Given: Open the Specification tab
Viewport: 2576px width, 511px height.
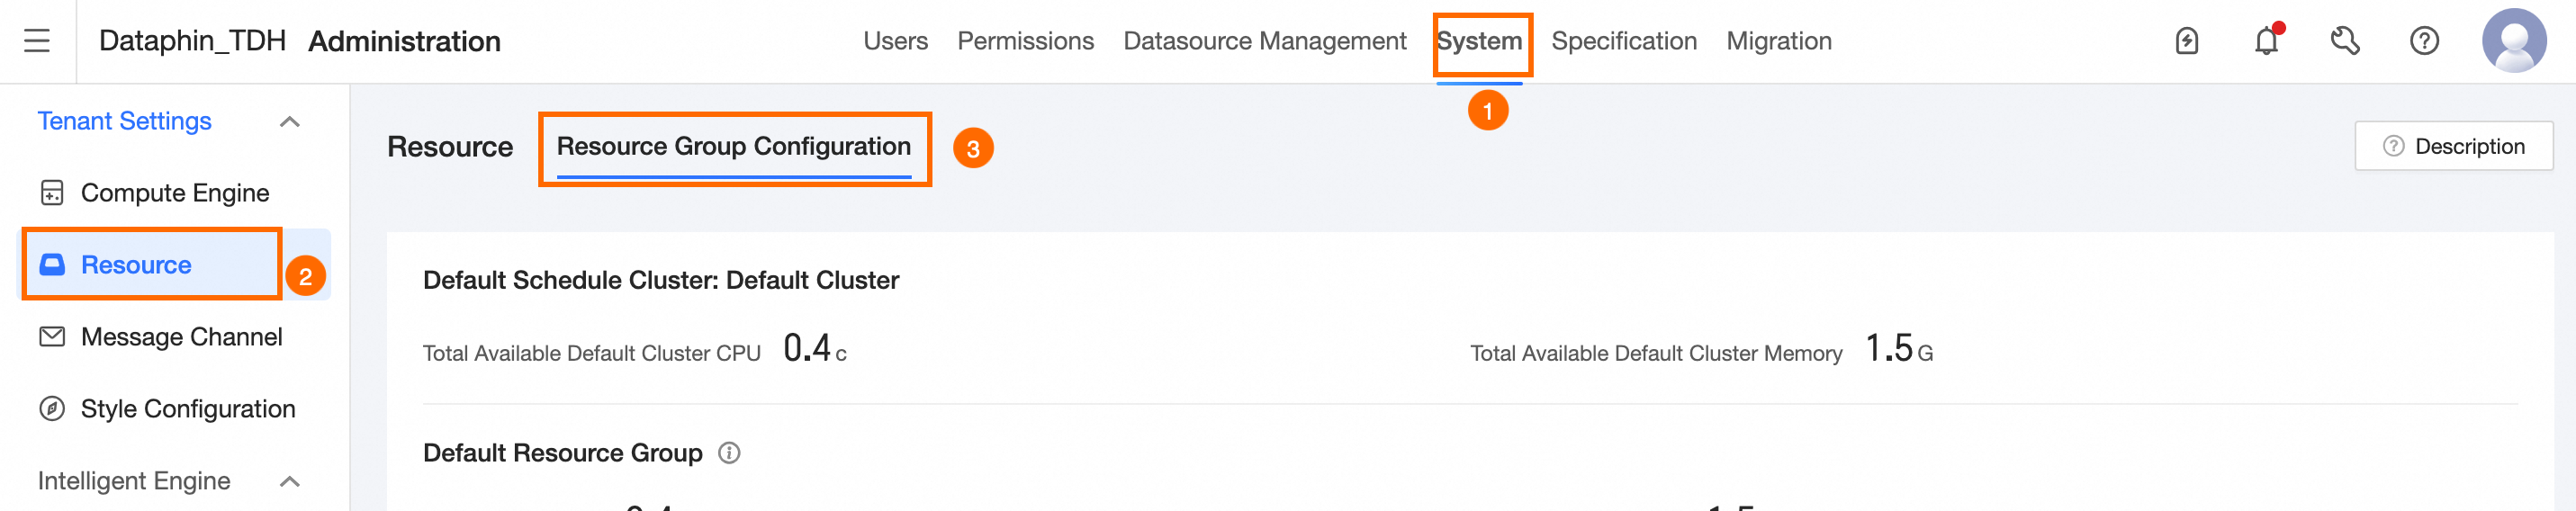Looking at the screenshot, I should point(1624,41).
